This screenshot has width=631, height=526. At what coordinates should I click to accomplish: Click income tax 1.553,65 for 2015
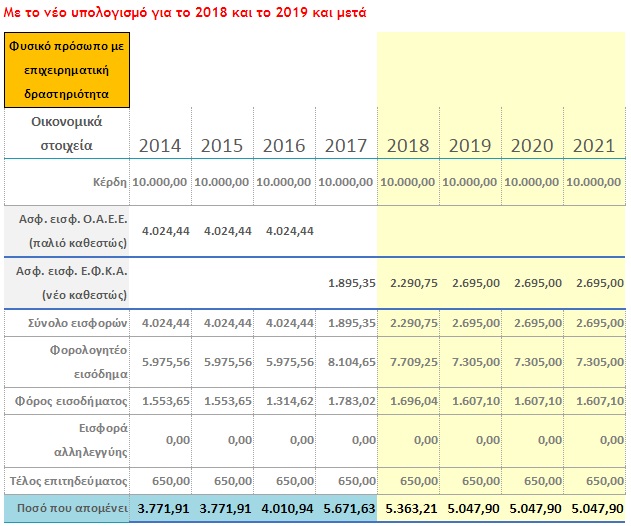point(228,401)
